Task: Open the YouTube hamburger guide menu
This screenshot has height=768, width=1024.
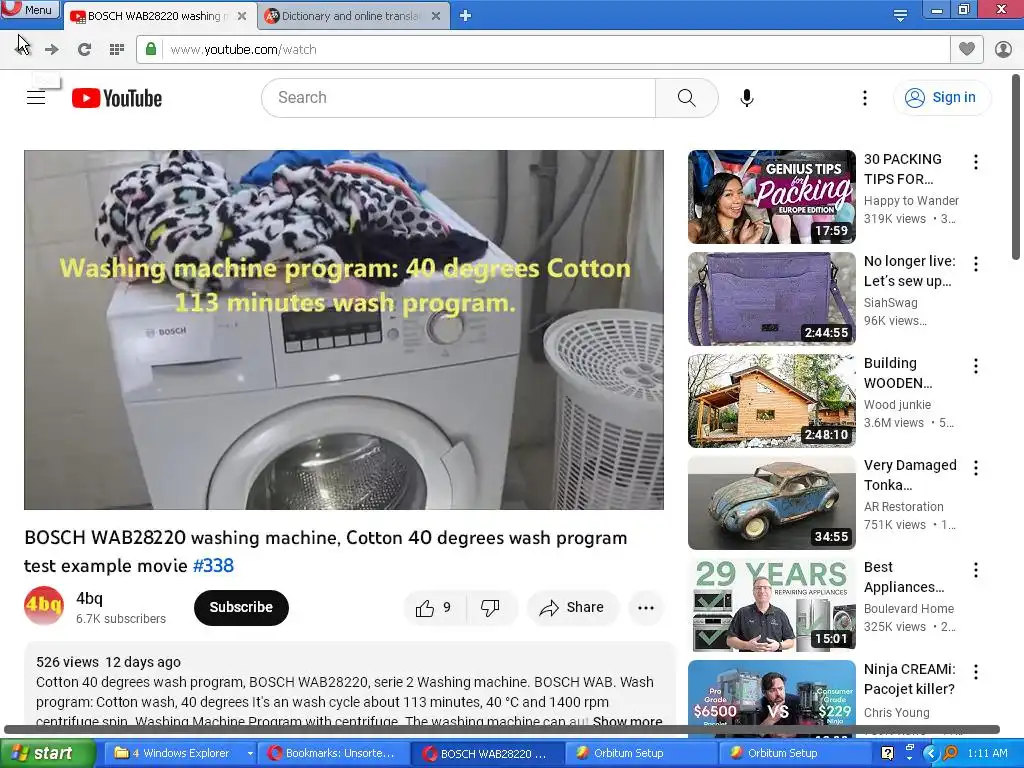Action: point(36,98)
